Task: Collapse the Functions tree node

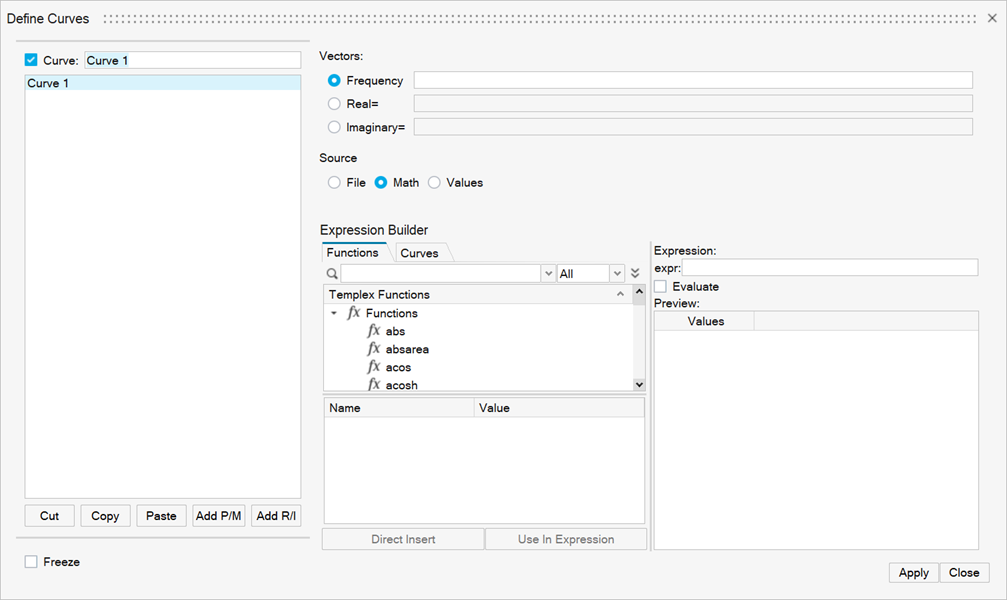Action: pyautogui.click(x=334, y=313)
